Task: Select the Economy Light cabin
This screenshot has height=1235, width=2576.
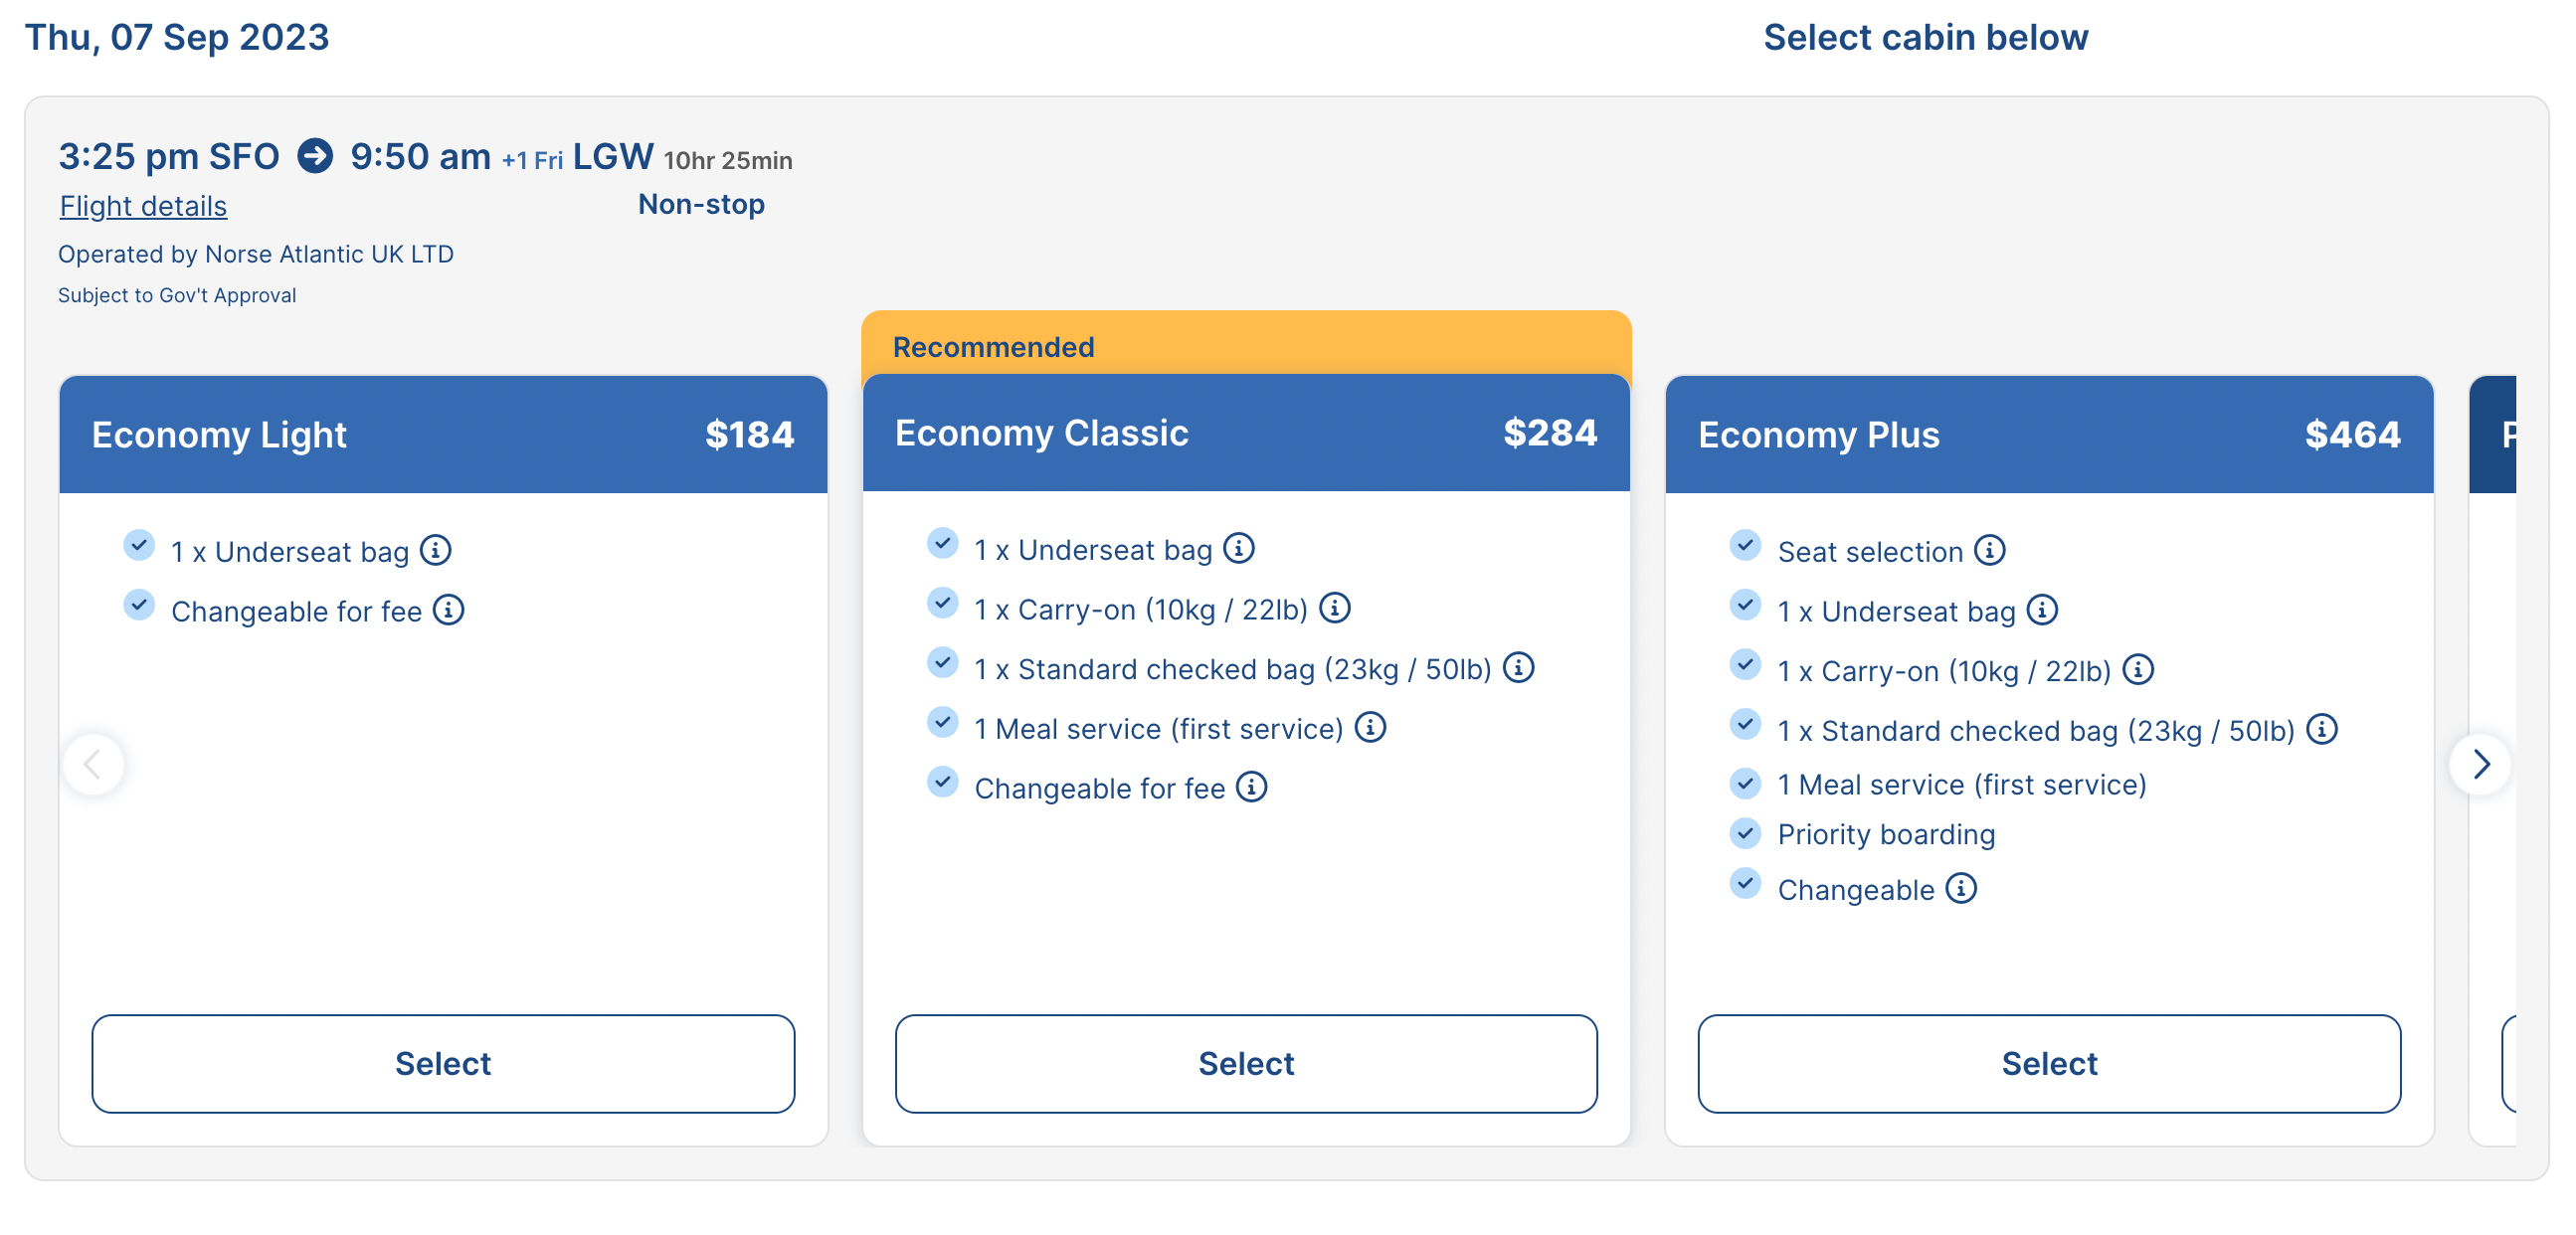Action: point(442,1061)
